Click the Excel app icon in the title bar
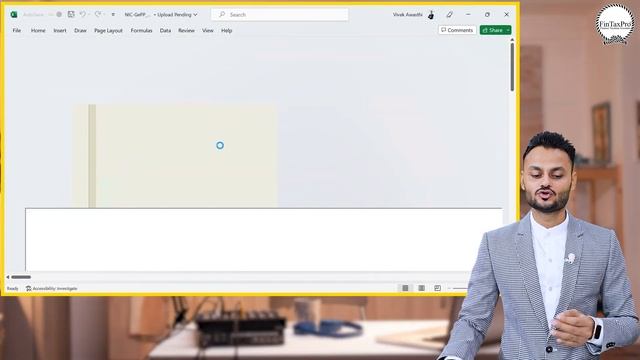The height and width of the screenshot is (360, 640). pyautogui.click(x=14, y=14)
